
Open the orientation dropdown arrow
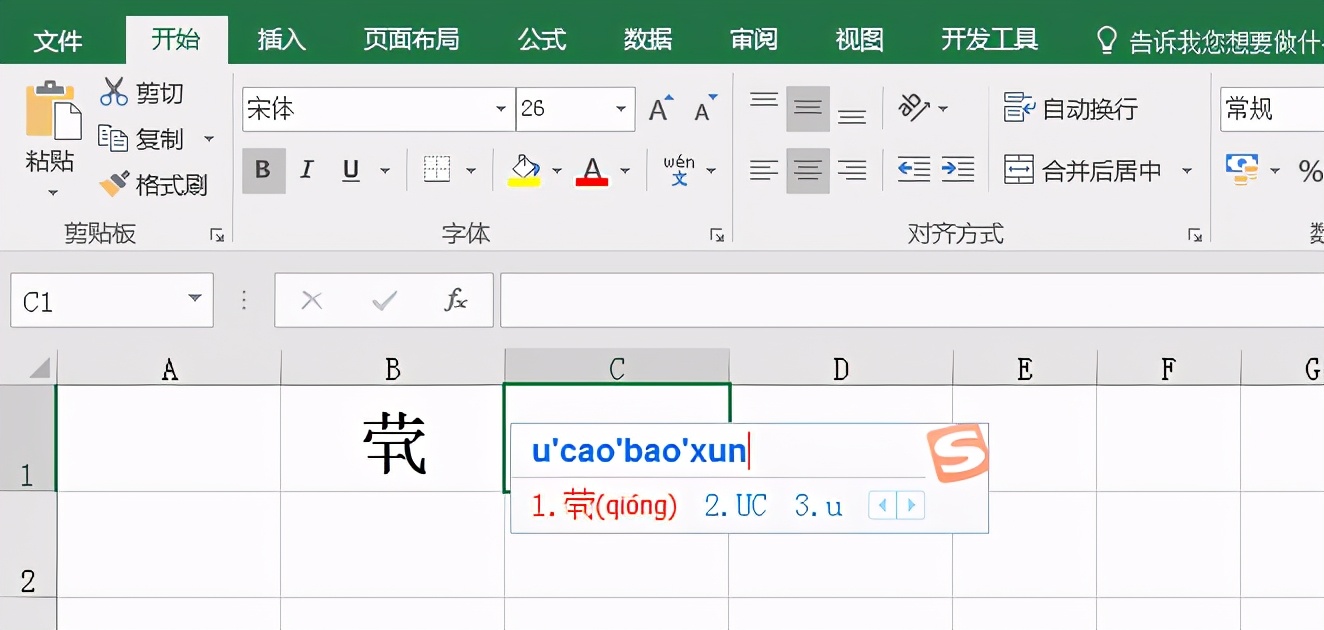[x=943, y=108]
